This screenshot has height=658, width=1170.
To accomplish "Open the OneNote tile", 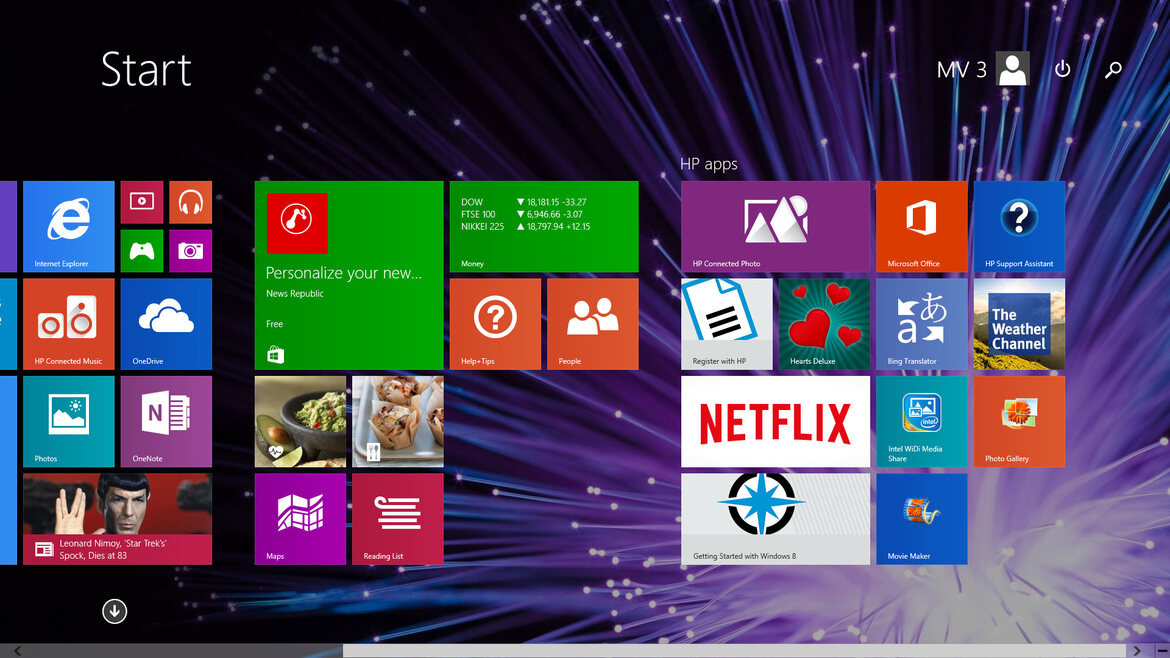I will tap(166, 422).
